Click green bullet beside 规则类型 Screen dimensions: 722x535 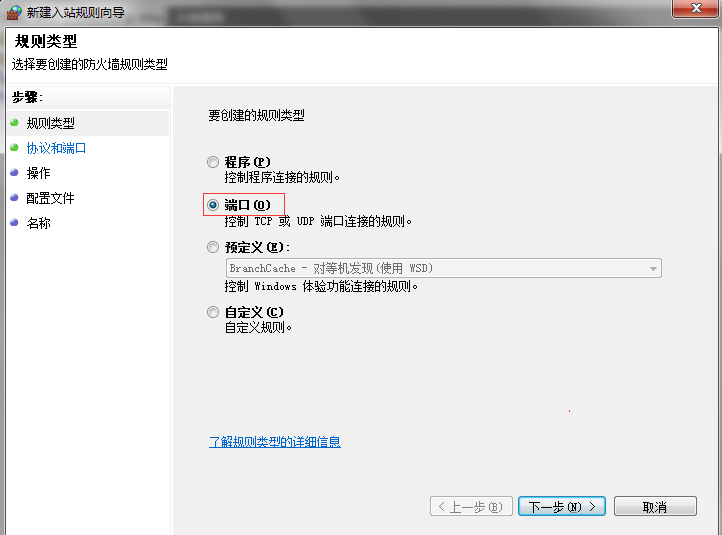pyautogui.click(x=14, y=122)
